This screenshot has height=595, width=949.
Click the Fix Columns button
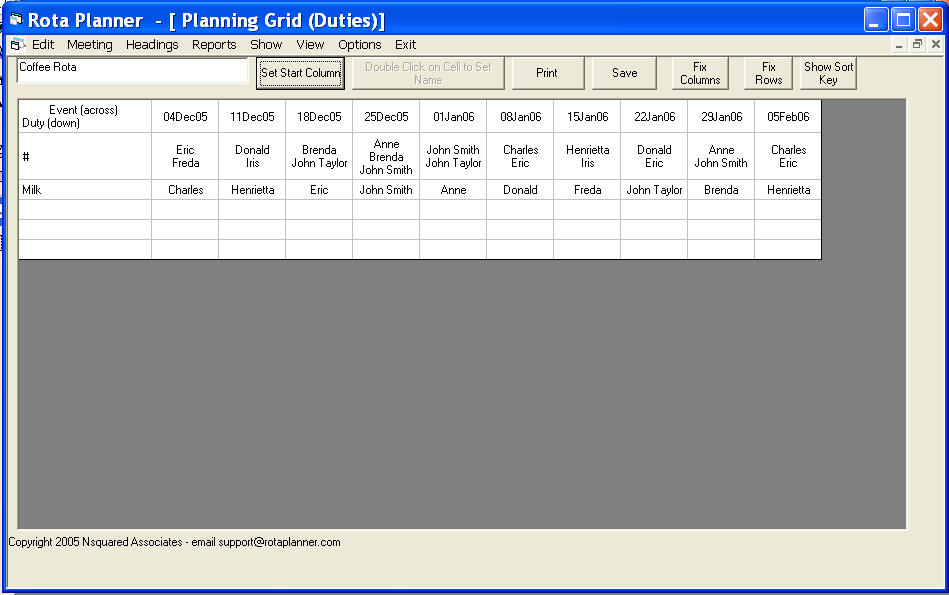[699, 73]
